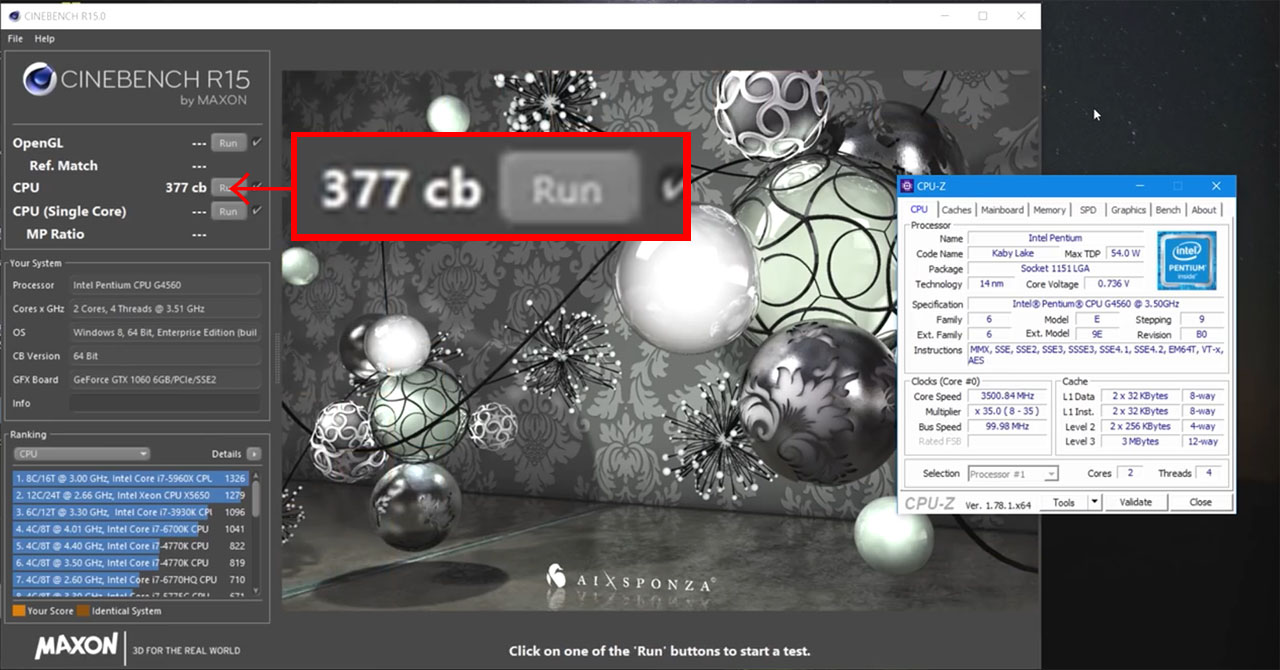Select ranking row Core i7-5960X

pyautogui.click(x=130, y=478)
